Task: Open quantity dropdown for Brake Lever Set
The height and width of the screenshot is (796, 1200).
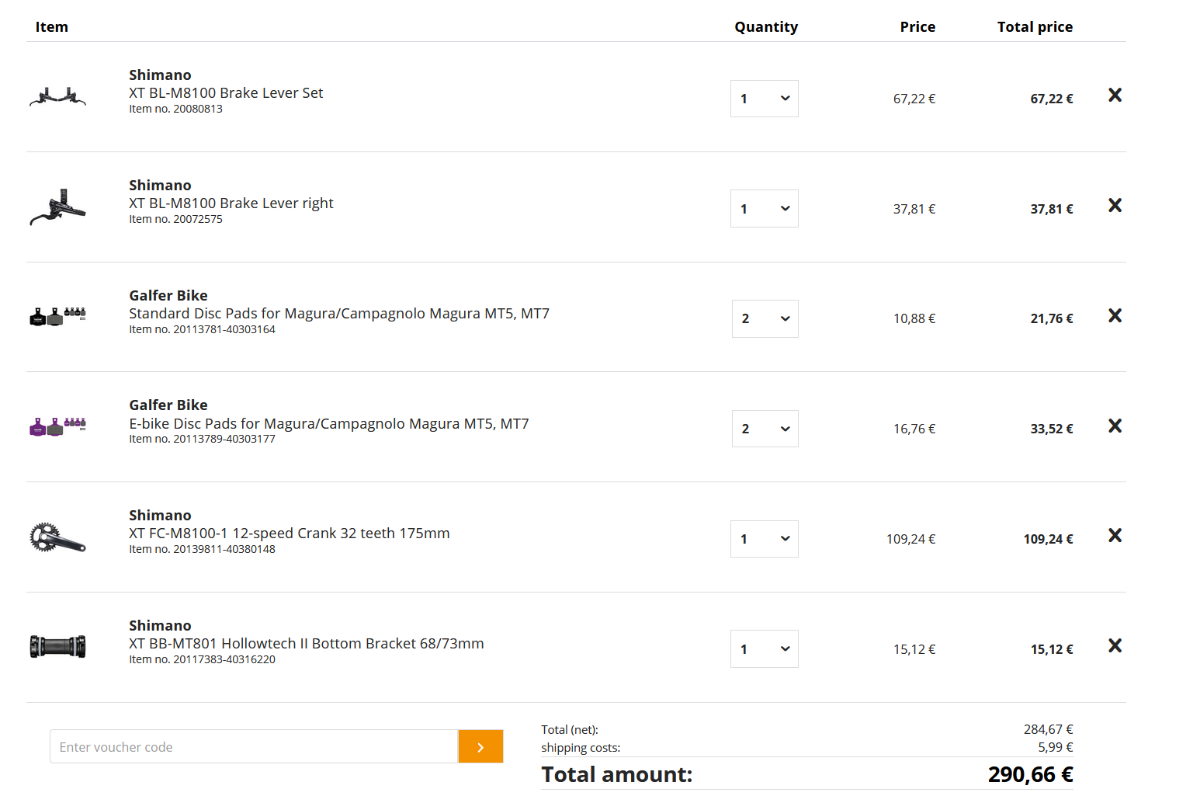Action: tap(764, 99)
